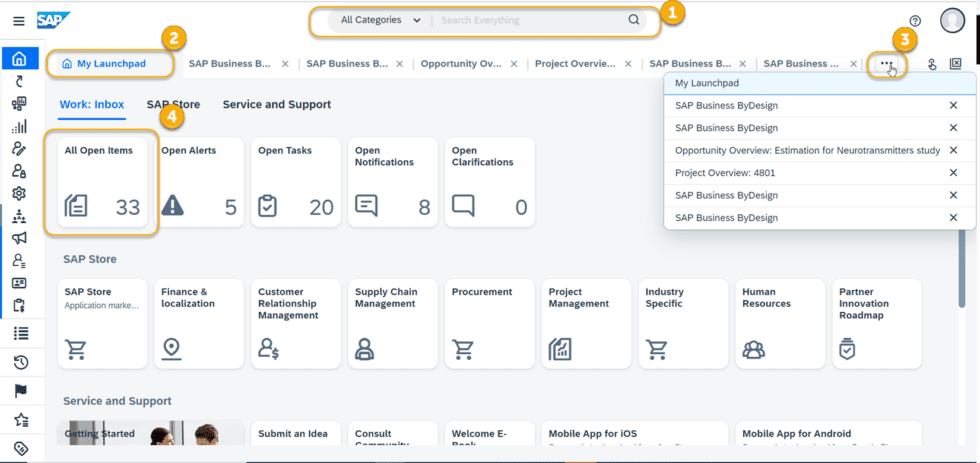Open the gear settings work center icon
This screenshot has width=980, height=463.
(19, 192)
